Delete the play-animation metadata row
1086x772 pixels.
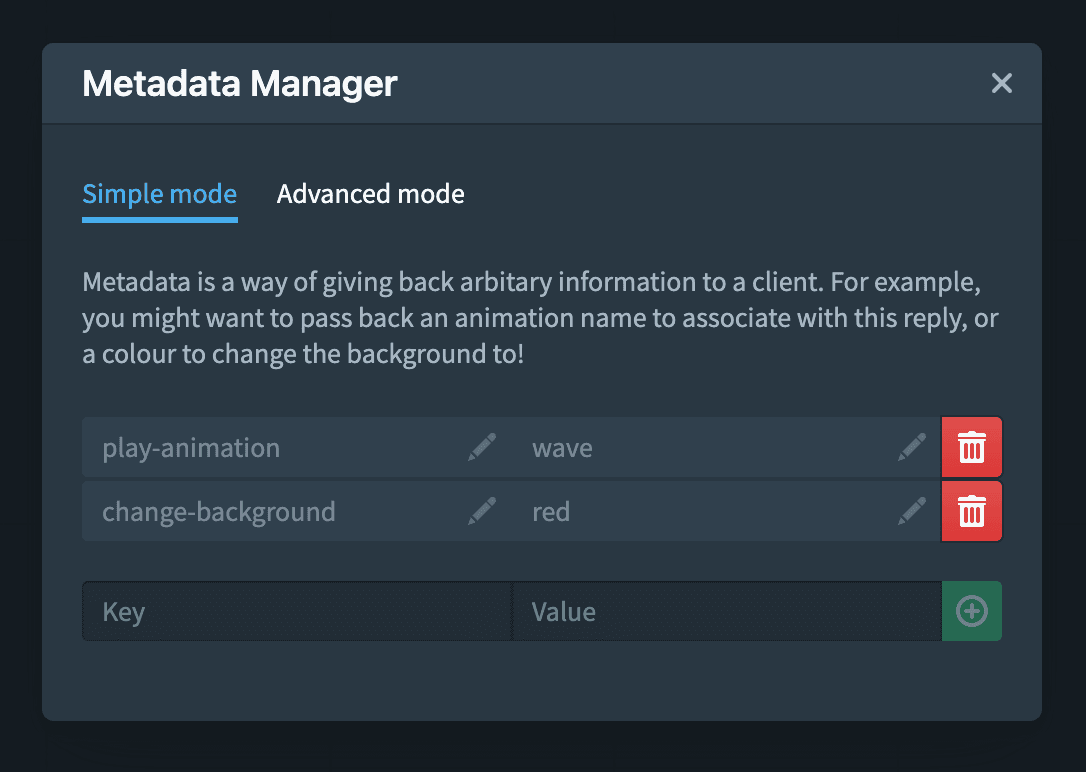pyautogui.click(x=972, y=448)
